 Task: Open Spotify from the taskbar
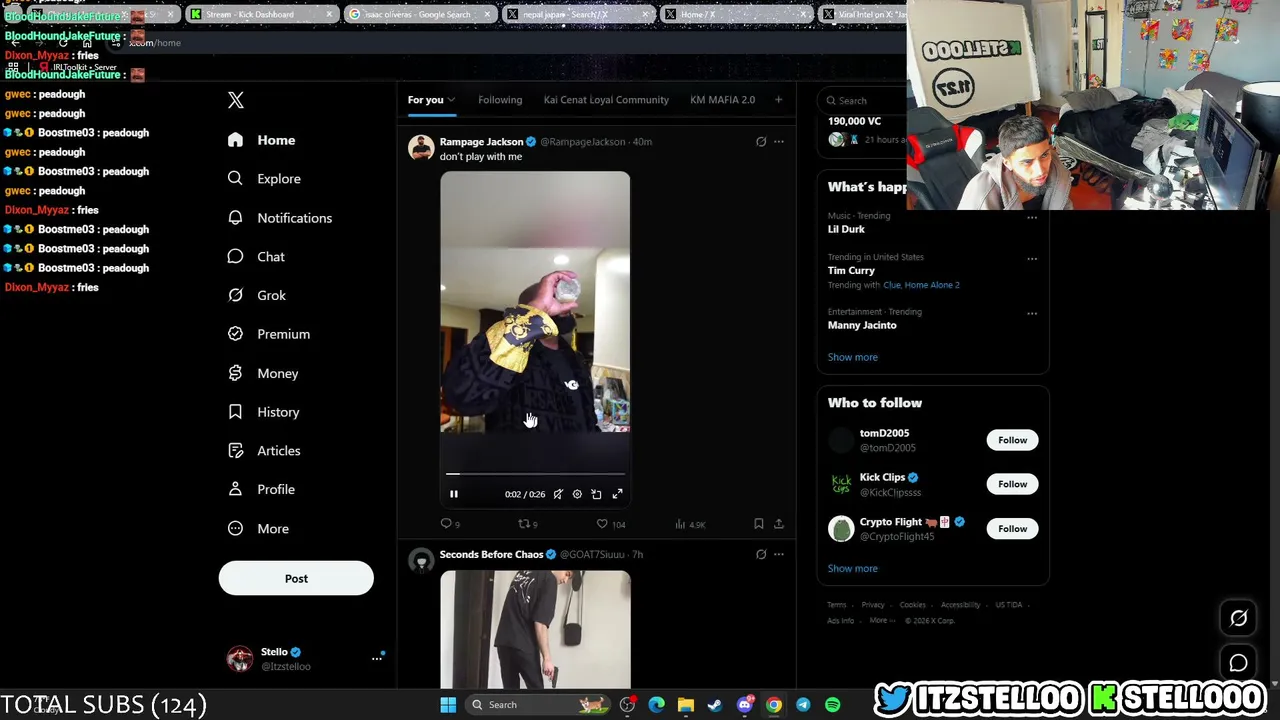[832, 705]
